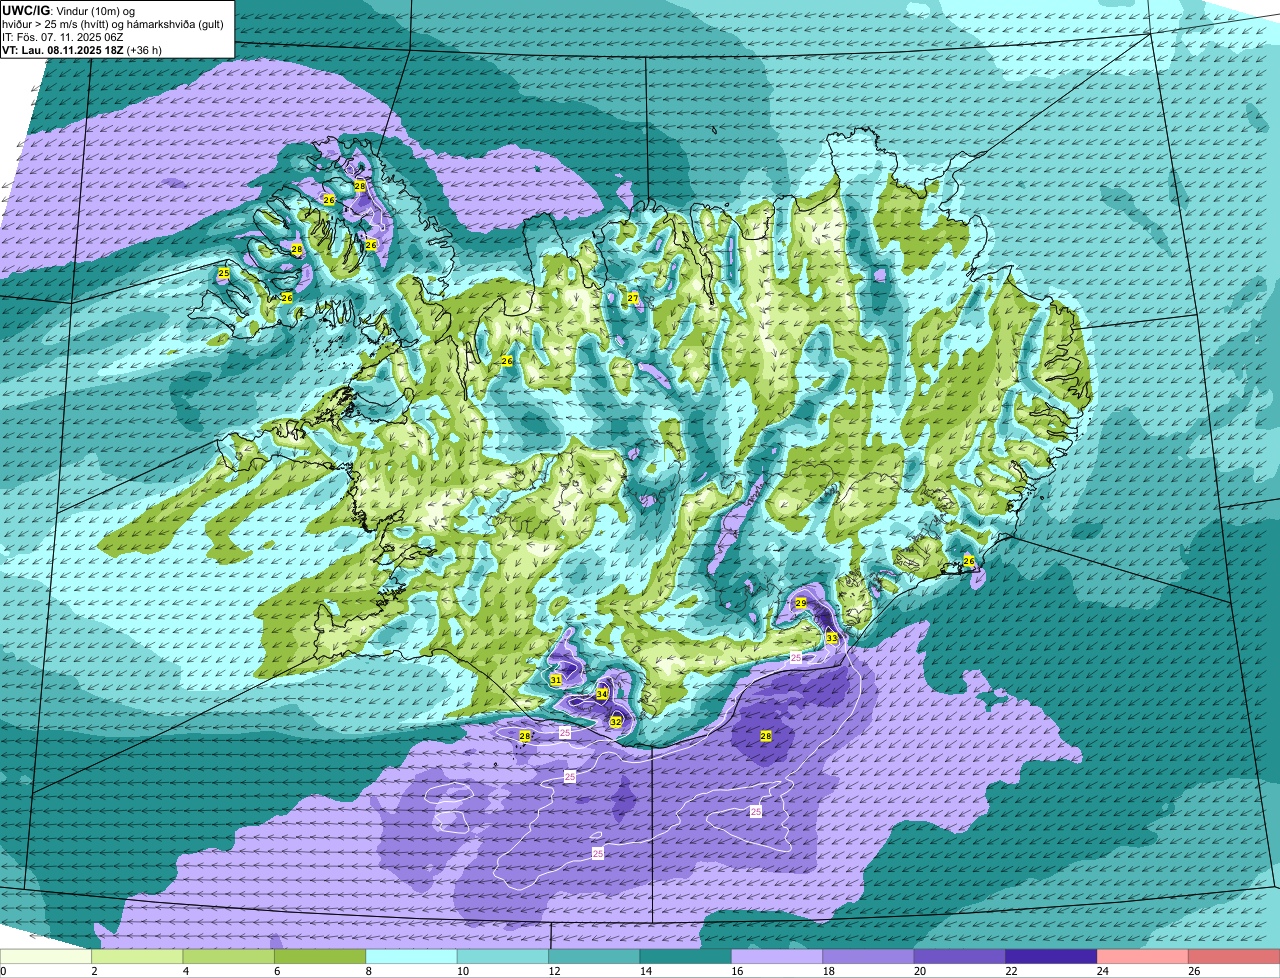Click the white 25 contour label beside the 33 marker
Viewport: 1280px width, 978px height.
796,657
